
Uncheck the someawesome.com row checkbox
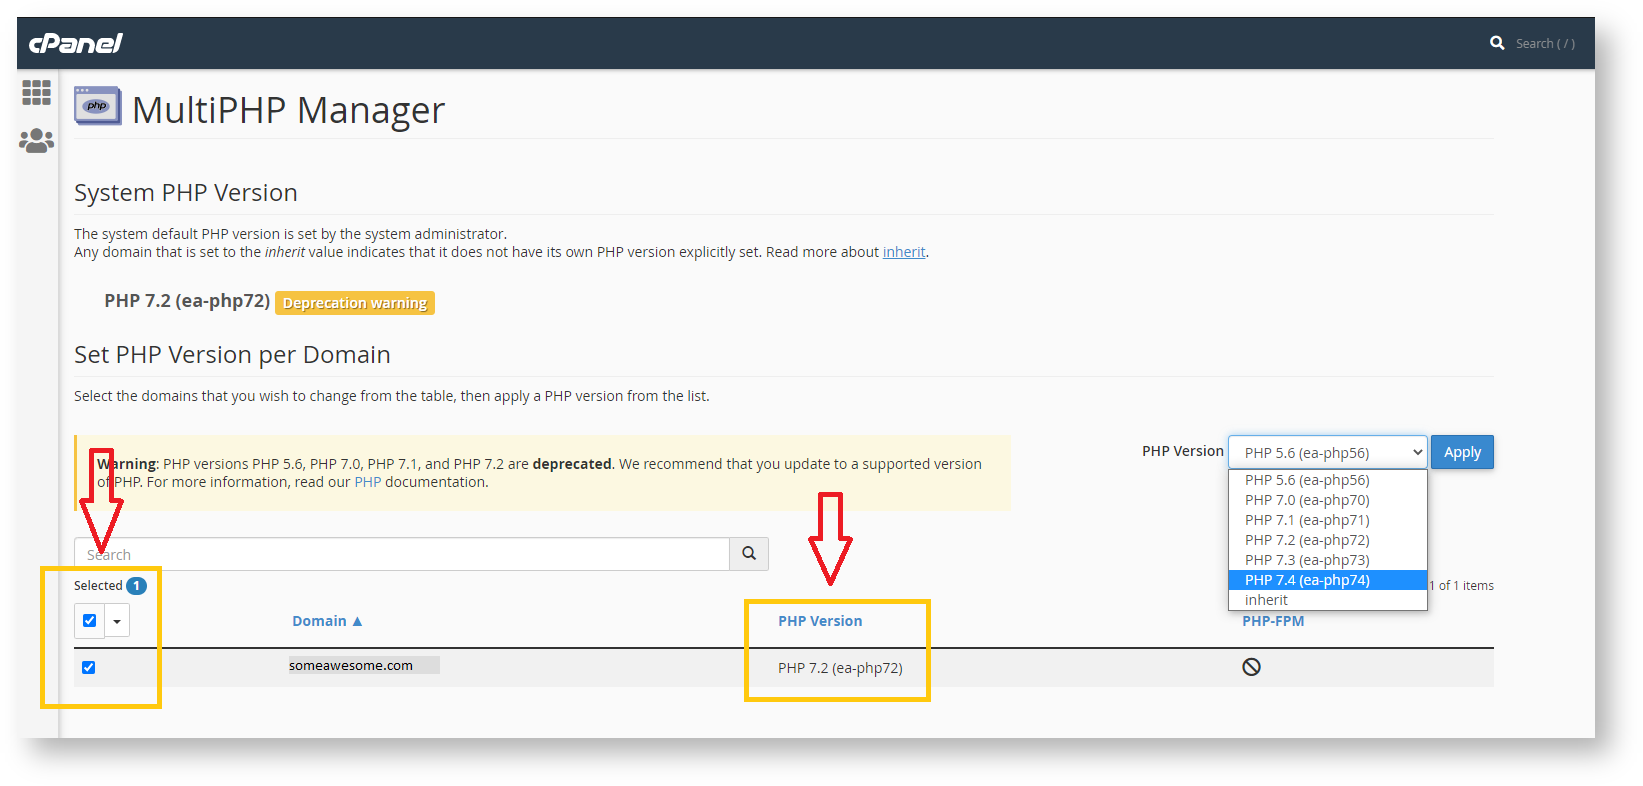coord(88,667)
